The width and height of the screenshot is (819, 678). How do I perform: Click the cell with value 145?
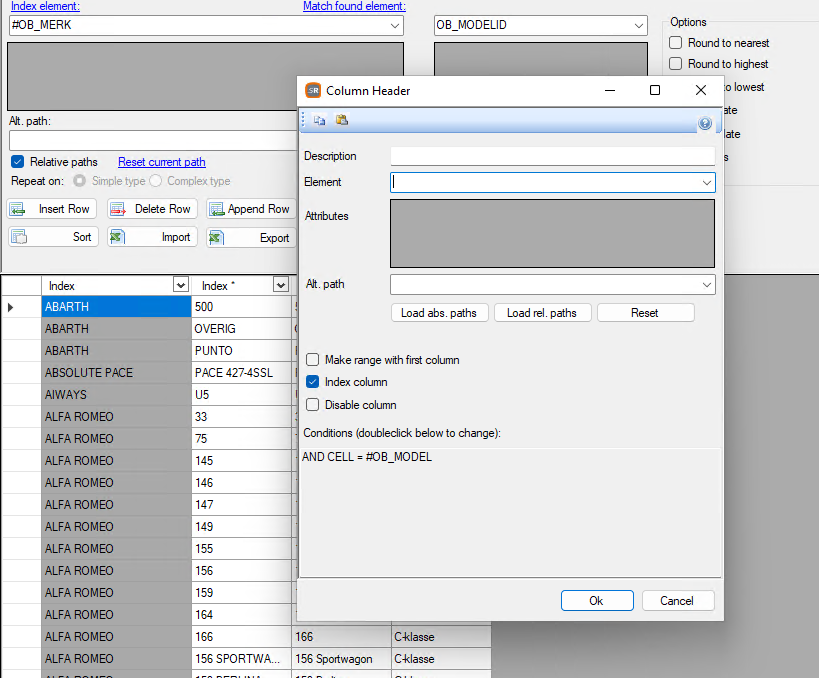point(241,460)
